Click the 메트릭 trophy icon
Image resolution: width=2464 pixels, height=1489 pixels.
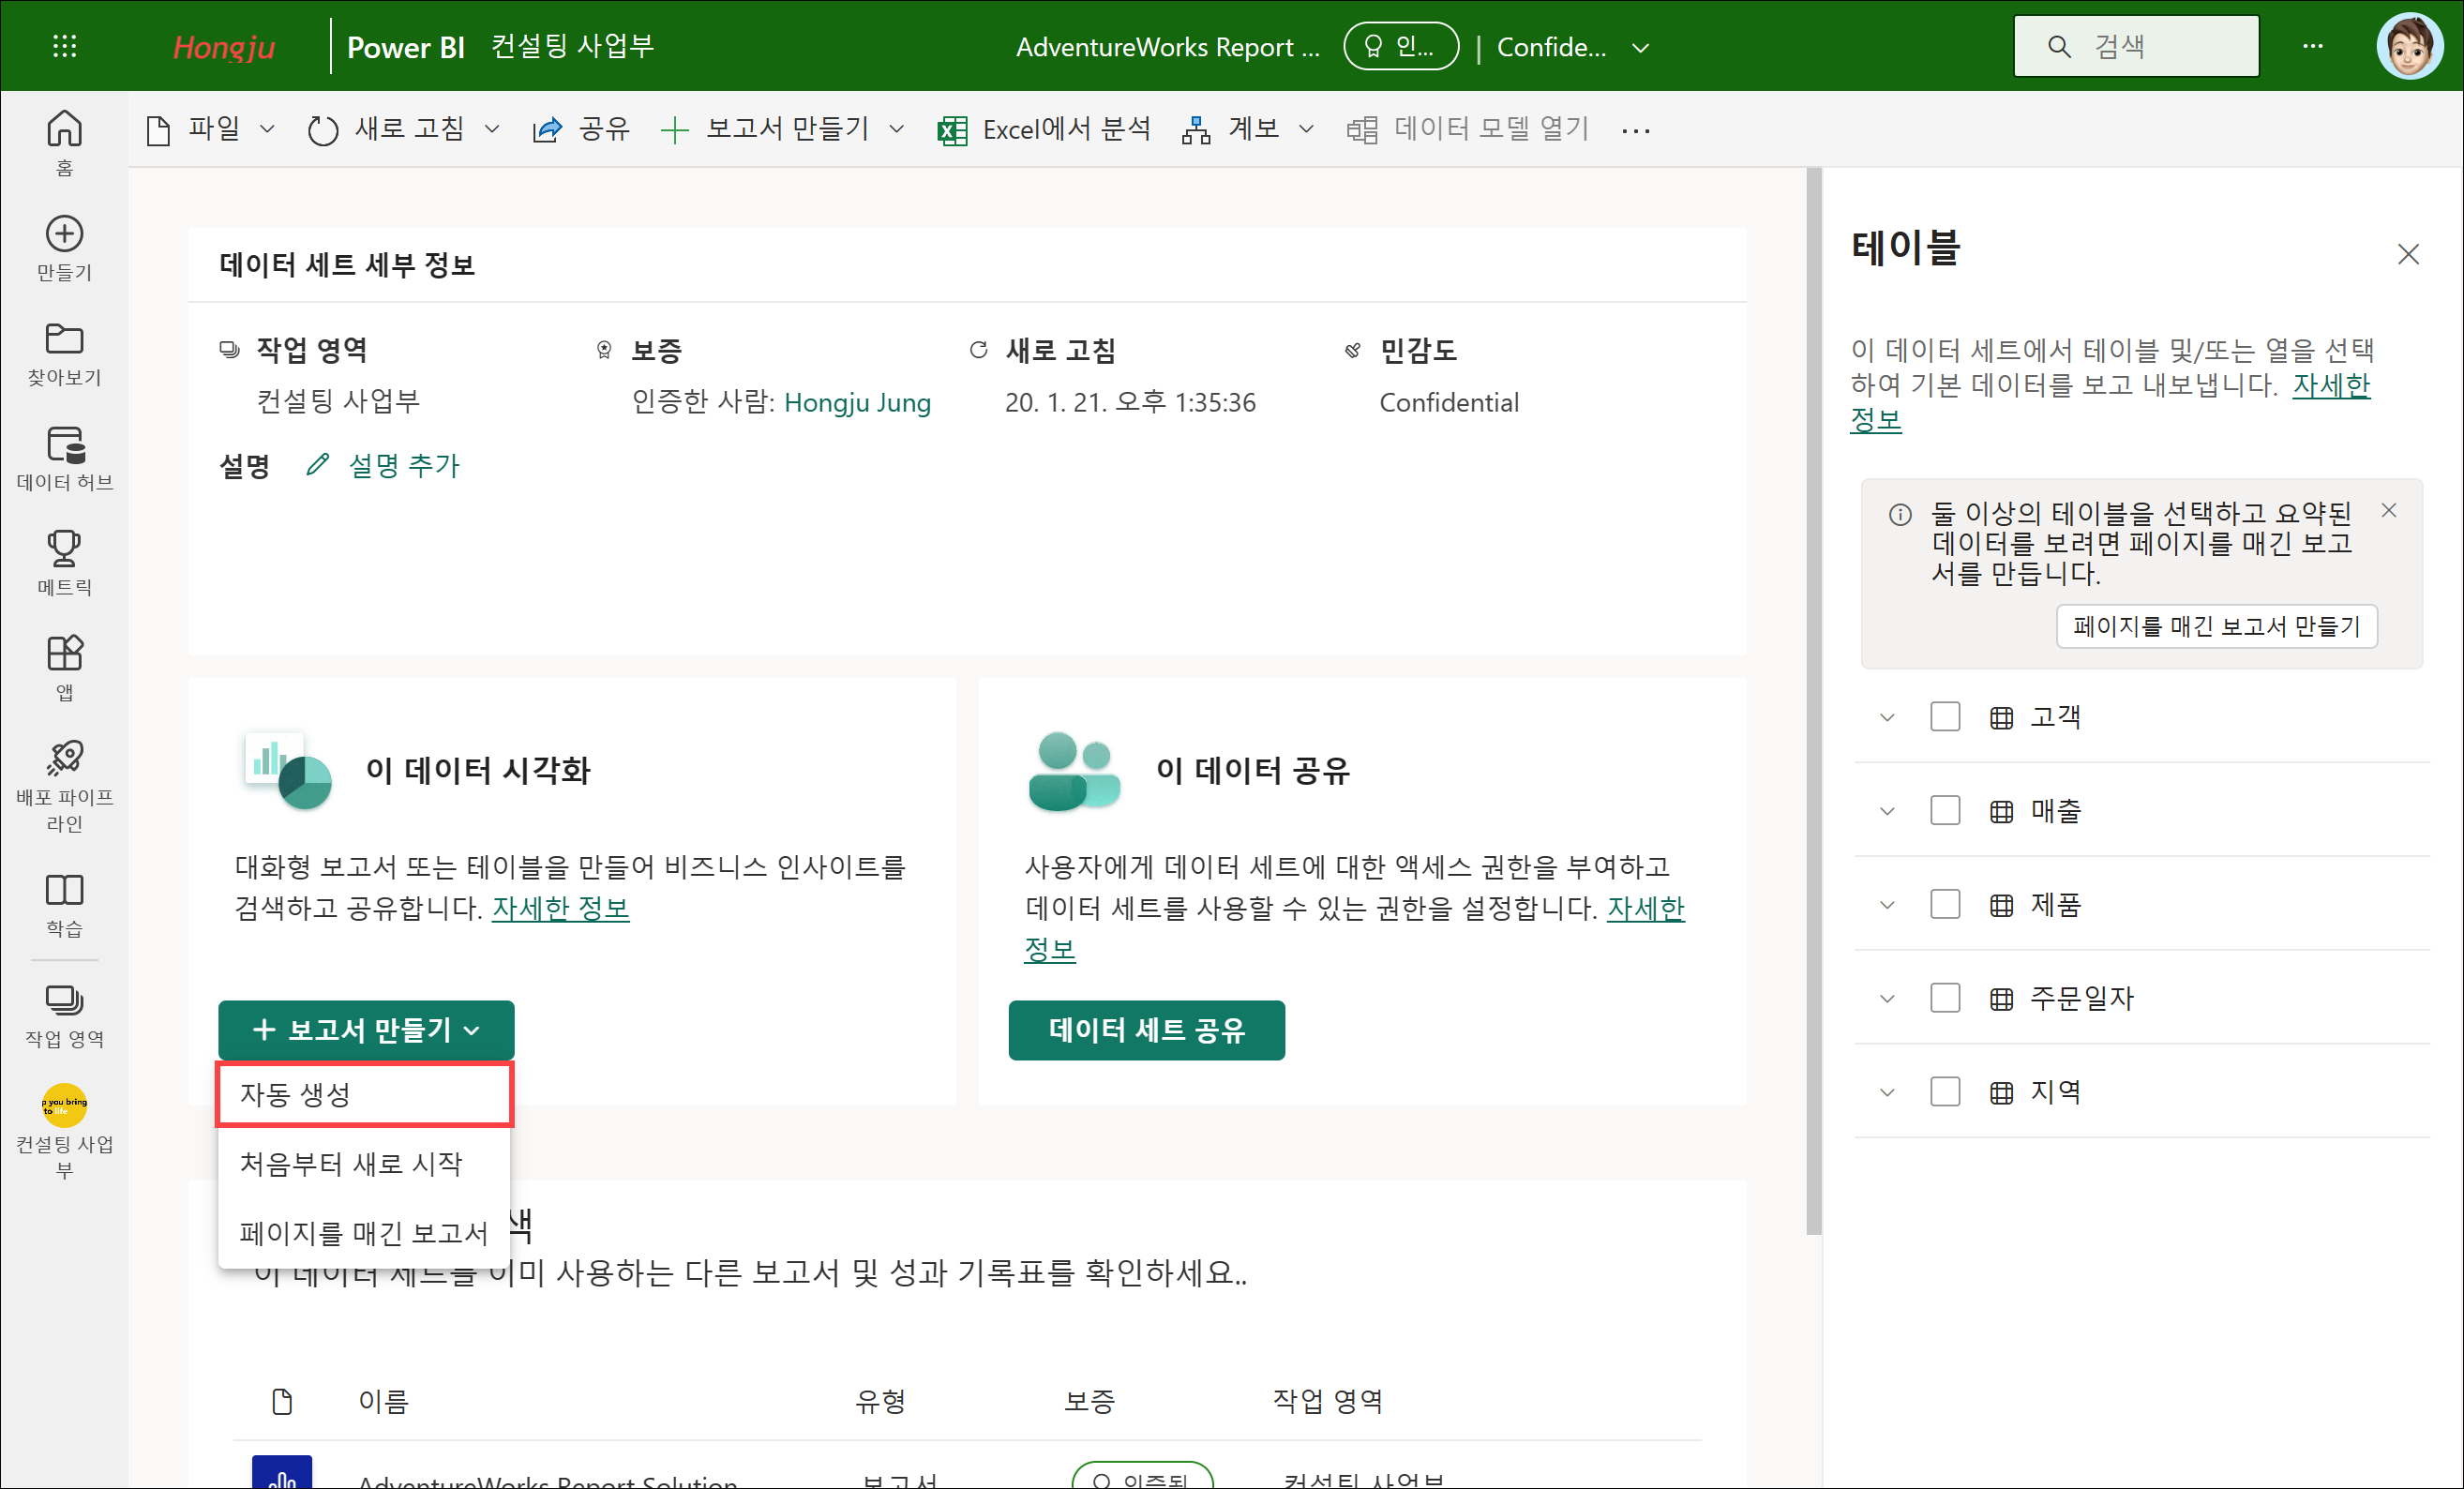tap(64, 549)
